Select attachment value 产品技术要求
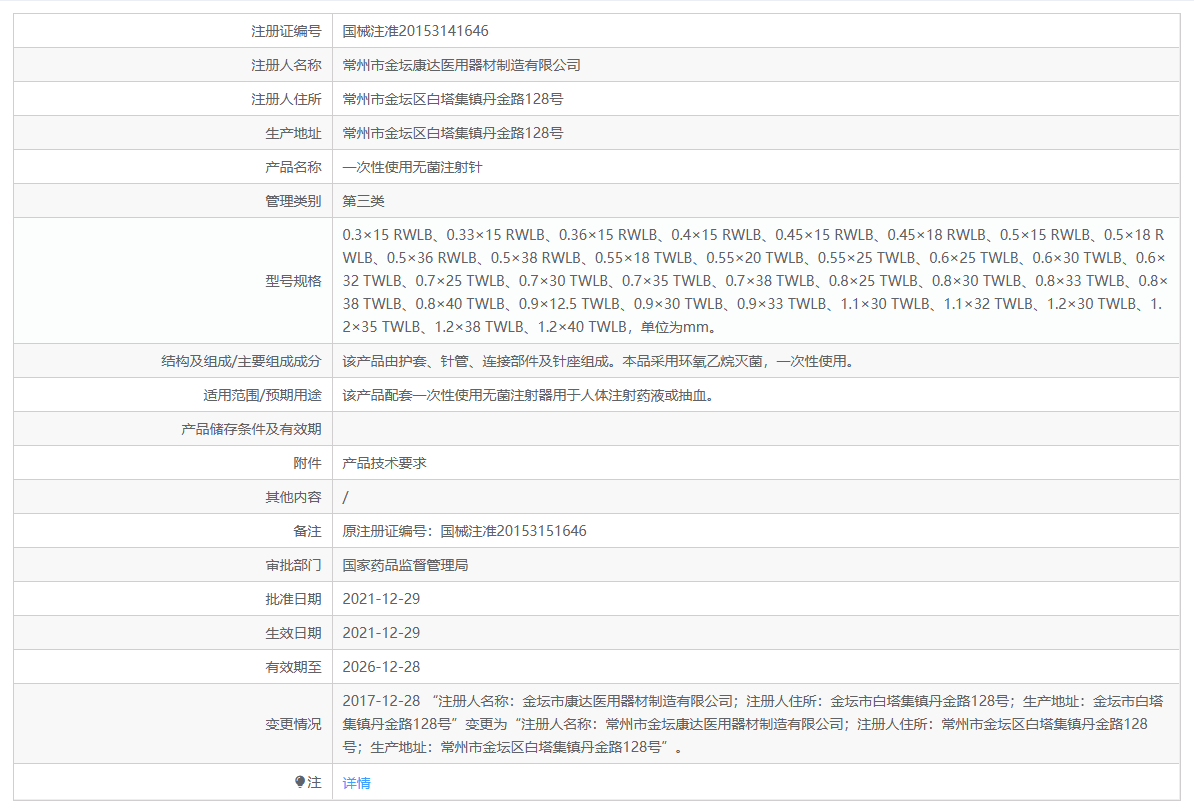 pos(384,463)
